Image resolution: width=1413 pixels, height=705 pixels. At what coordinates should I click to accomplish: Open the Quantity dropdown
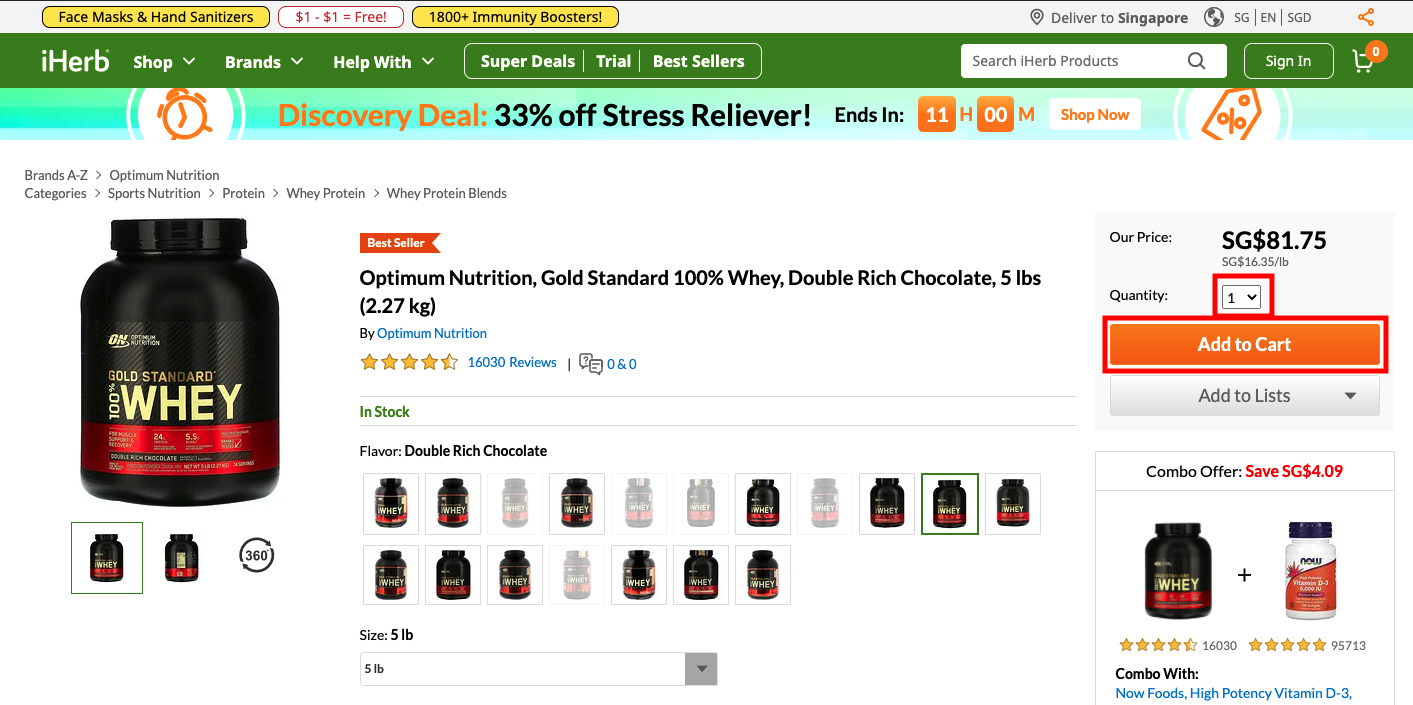pyautogui.click(x=1241, y=297)
